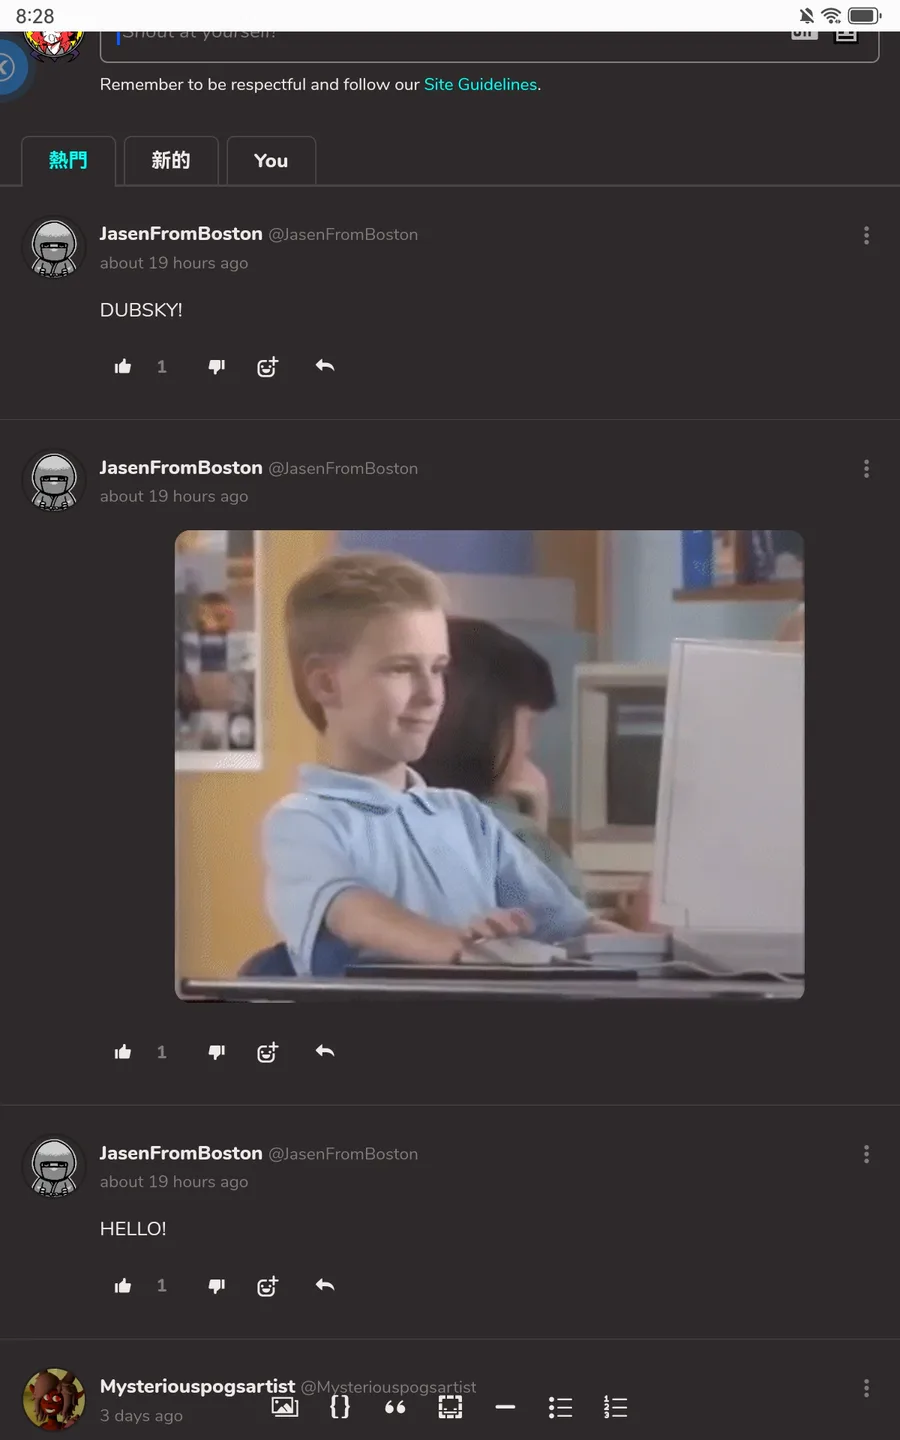The image size is (900, 1440).
Task: Insert image from the bottom editor toolbar
Action: [285, 1407]
